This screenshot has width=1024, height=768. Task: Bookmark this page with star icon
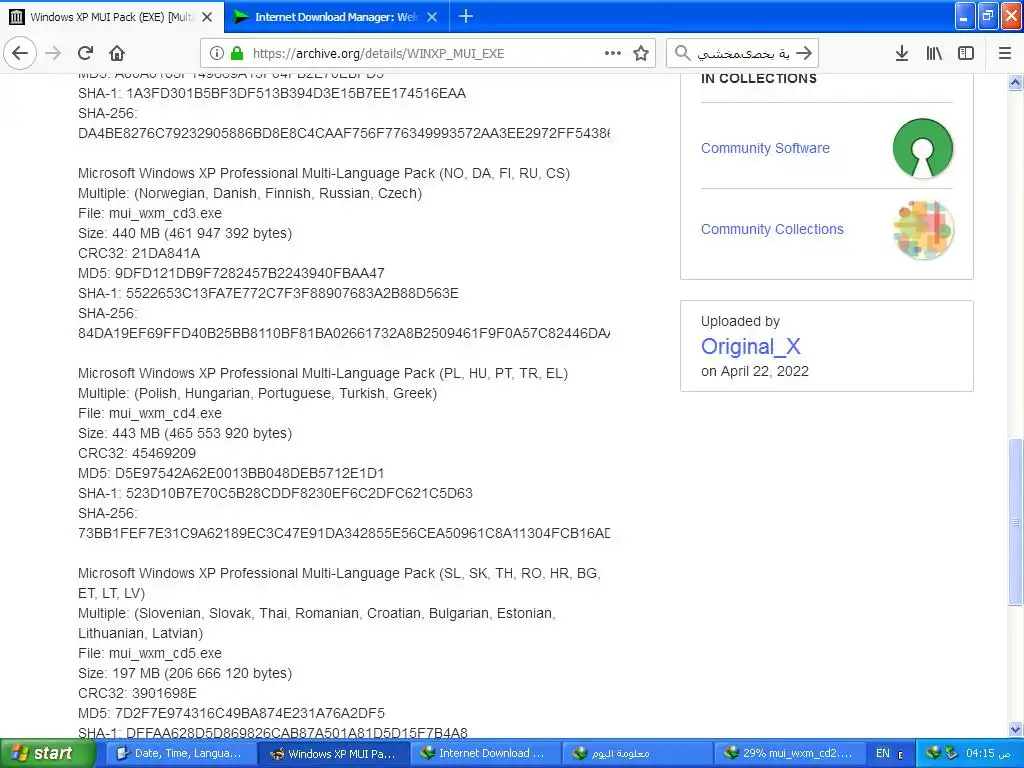(641, 54)
